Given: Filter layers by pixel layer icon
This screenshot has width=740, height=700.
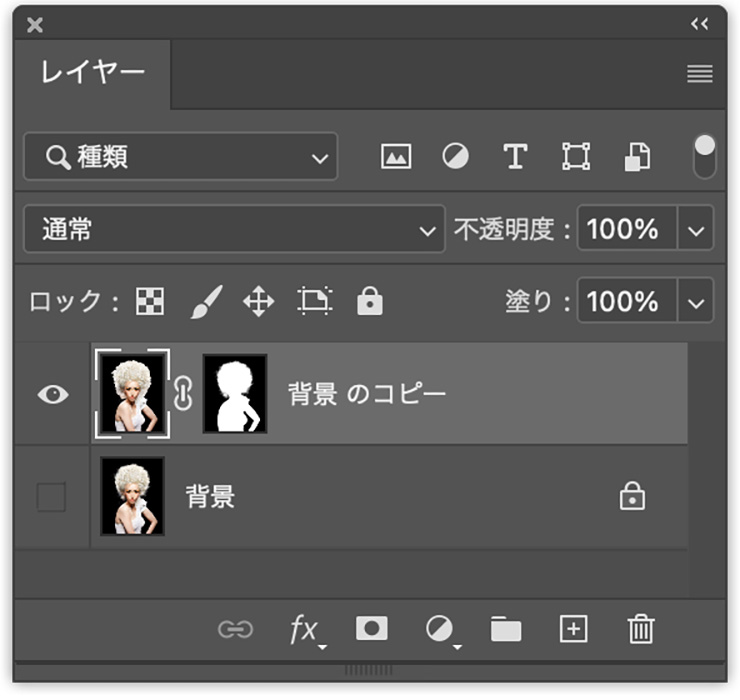Looking at the screenshot, I should [x=396, y=157].
